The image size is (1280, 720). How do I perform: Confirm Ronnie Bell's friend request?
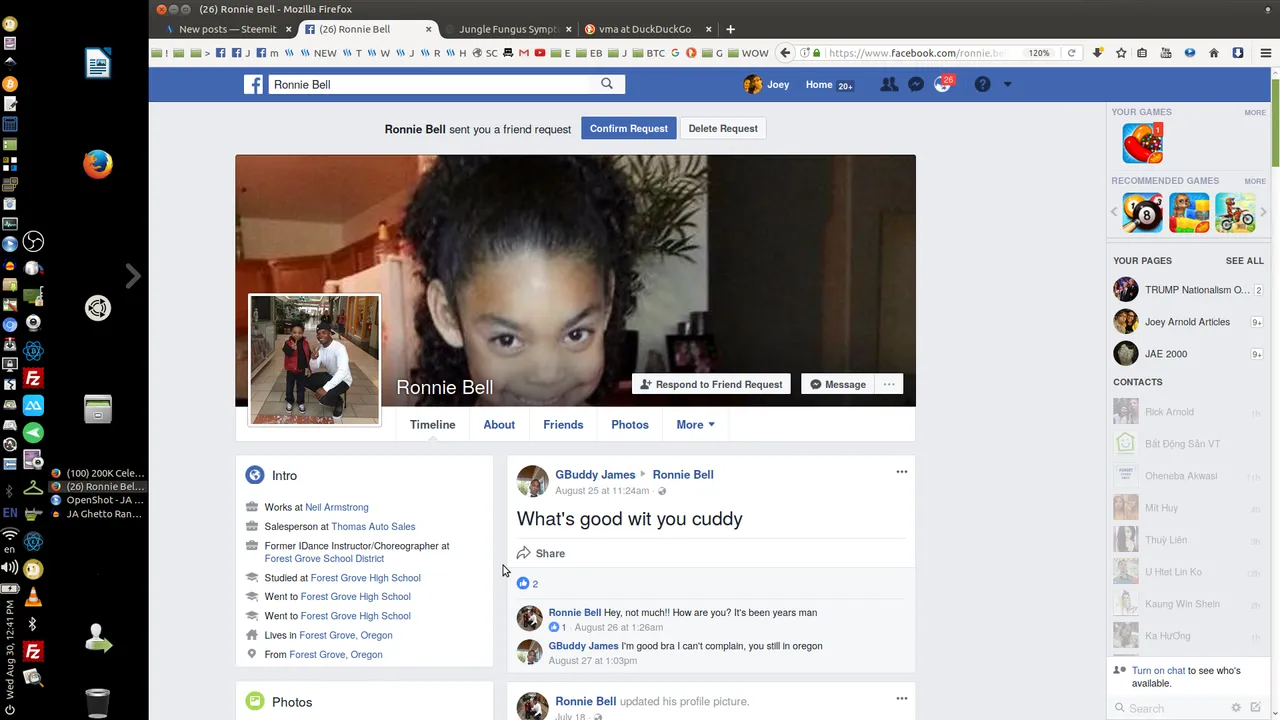(x=629, y=128)
